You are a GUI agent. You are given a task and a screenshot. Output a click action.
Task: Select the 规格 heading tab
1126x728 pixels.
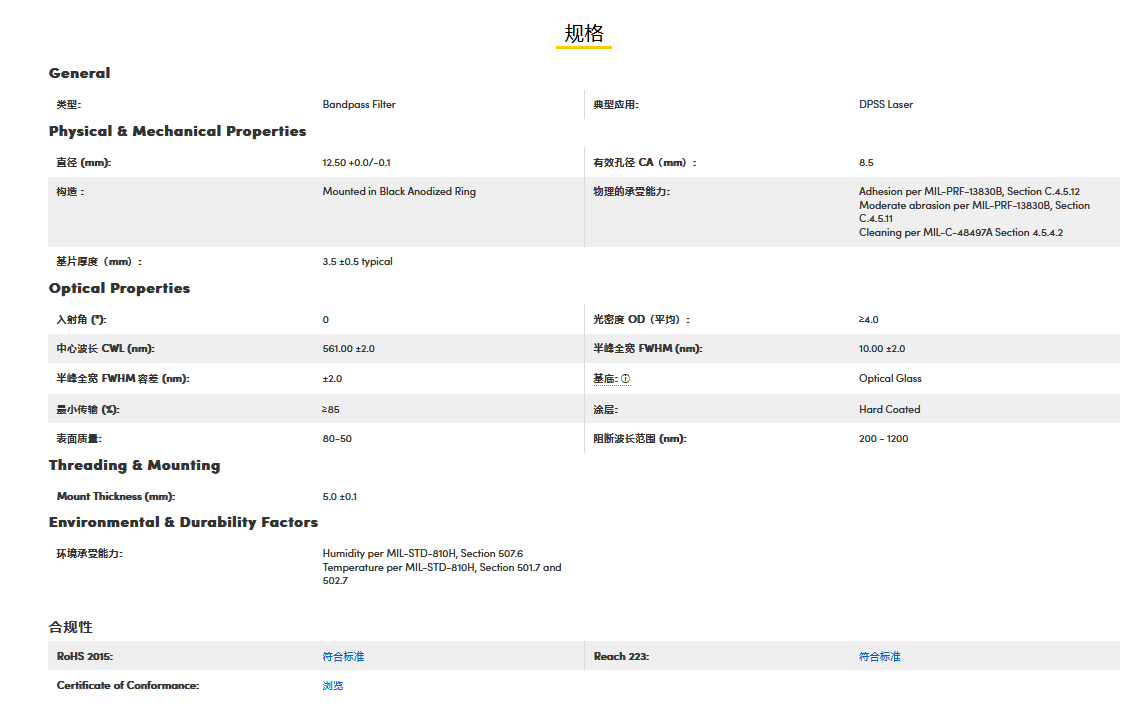[x=584, y=34]
